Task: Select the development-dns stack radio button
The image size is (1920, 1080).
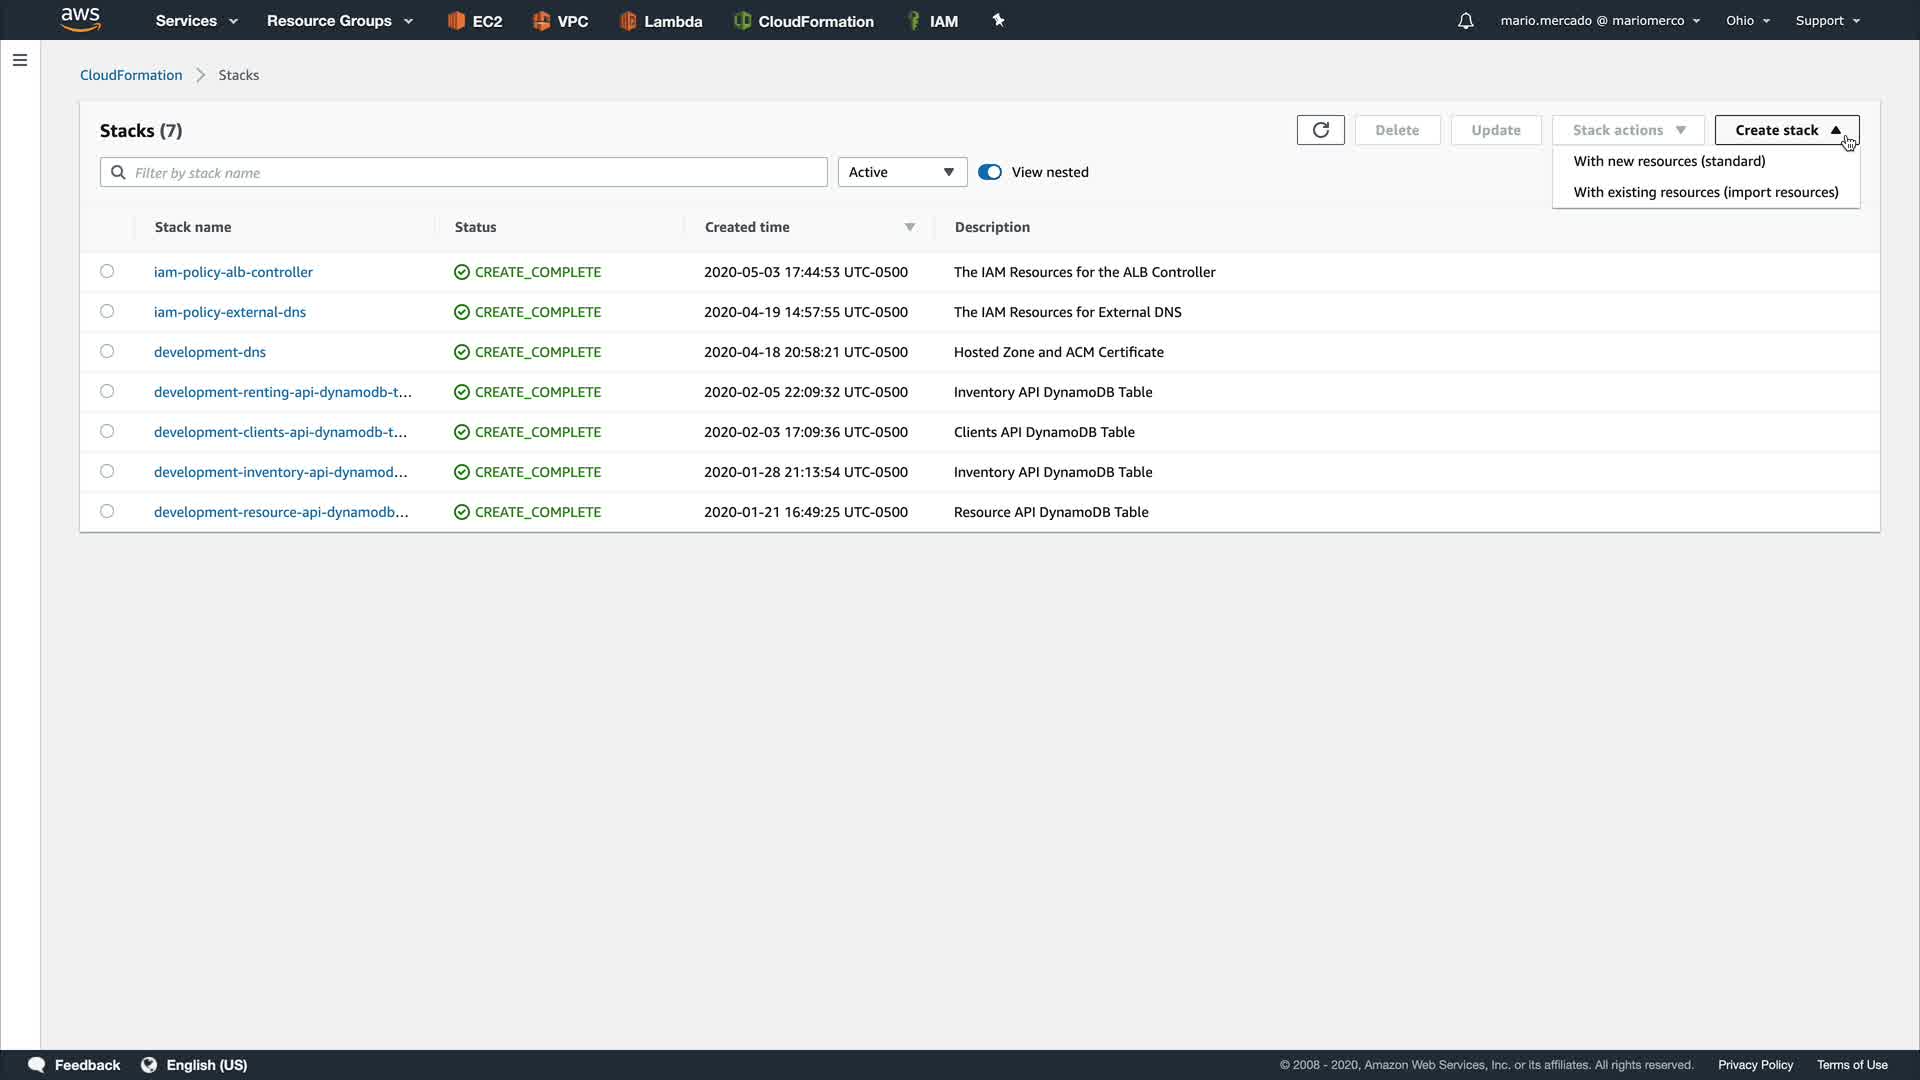Action: 107,351
